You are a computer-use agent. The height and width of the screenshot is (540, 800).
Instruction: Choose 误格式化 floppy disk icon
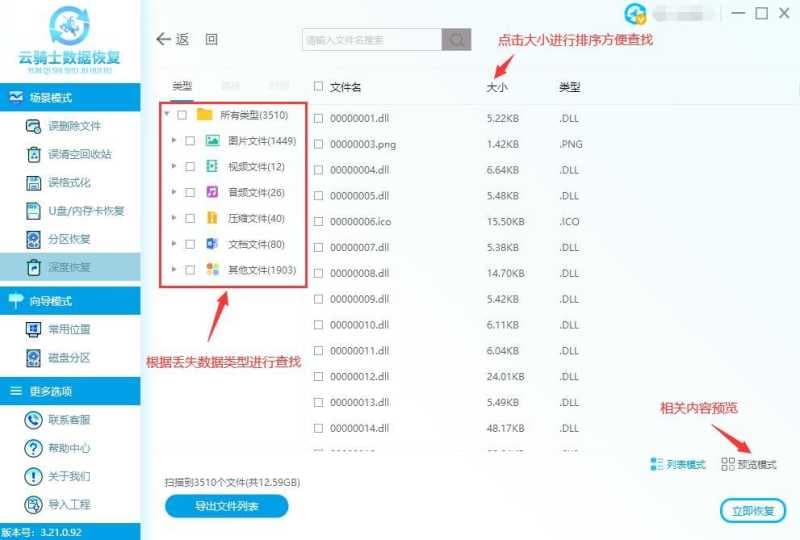coord(33,183)
